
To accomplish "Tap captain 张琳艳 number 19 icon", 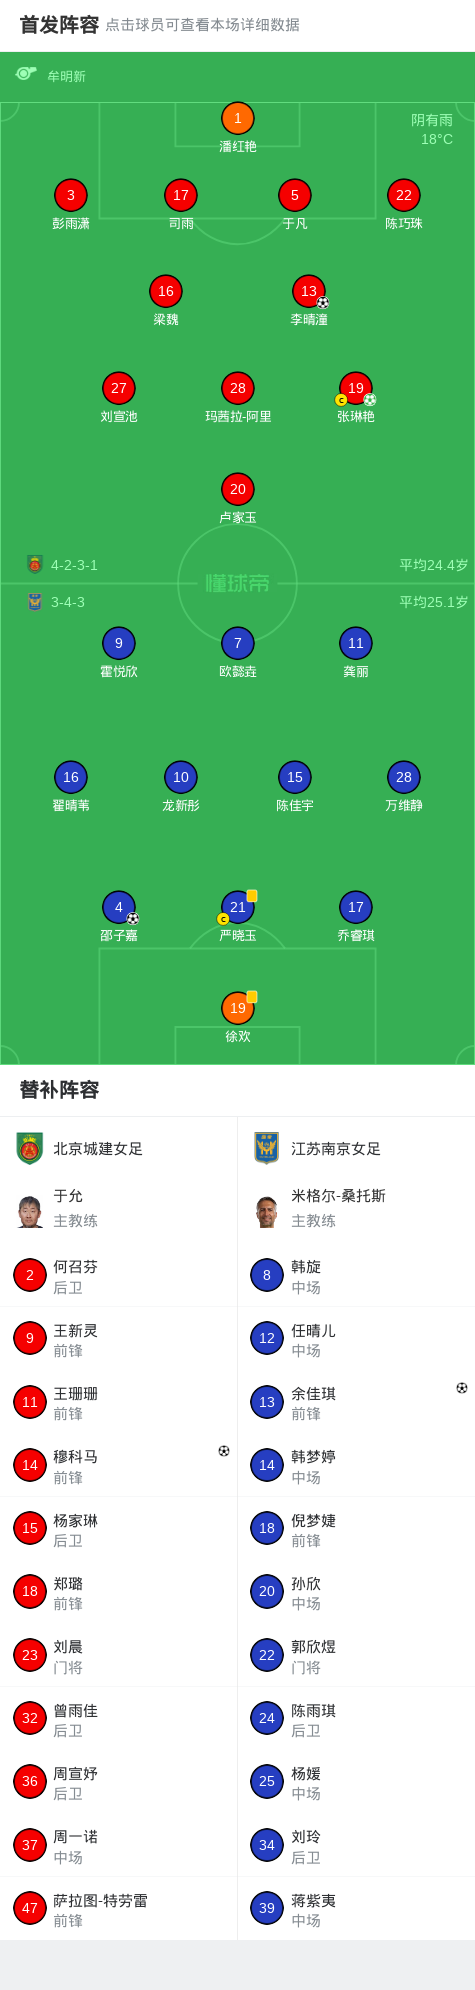I will pos(356,388).
